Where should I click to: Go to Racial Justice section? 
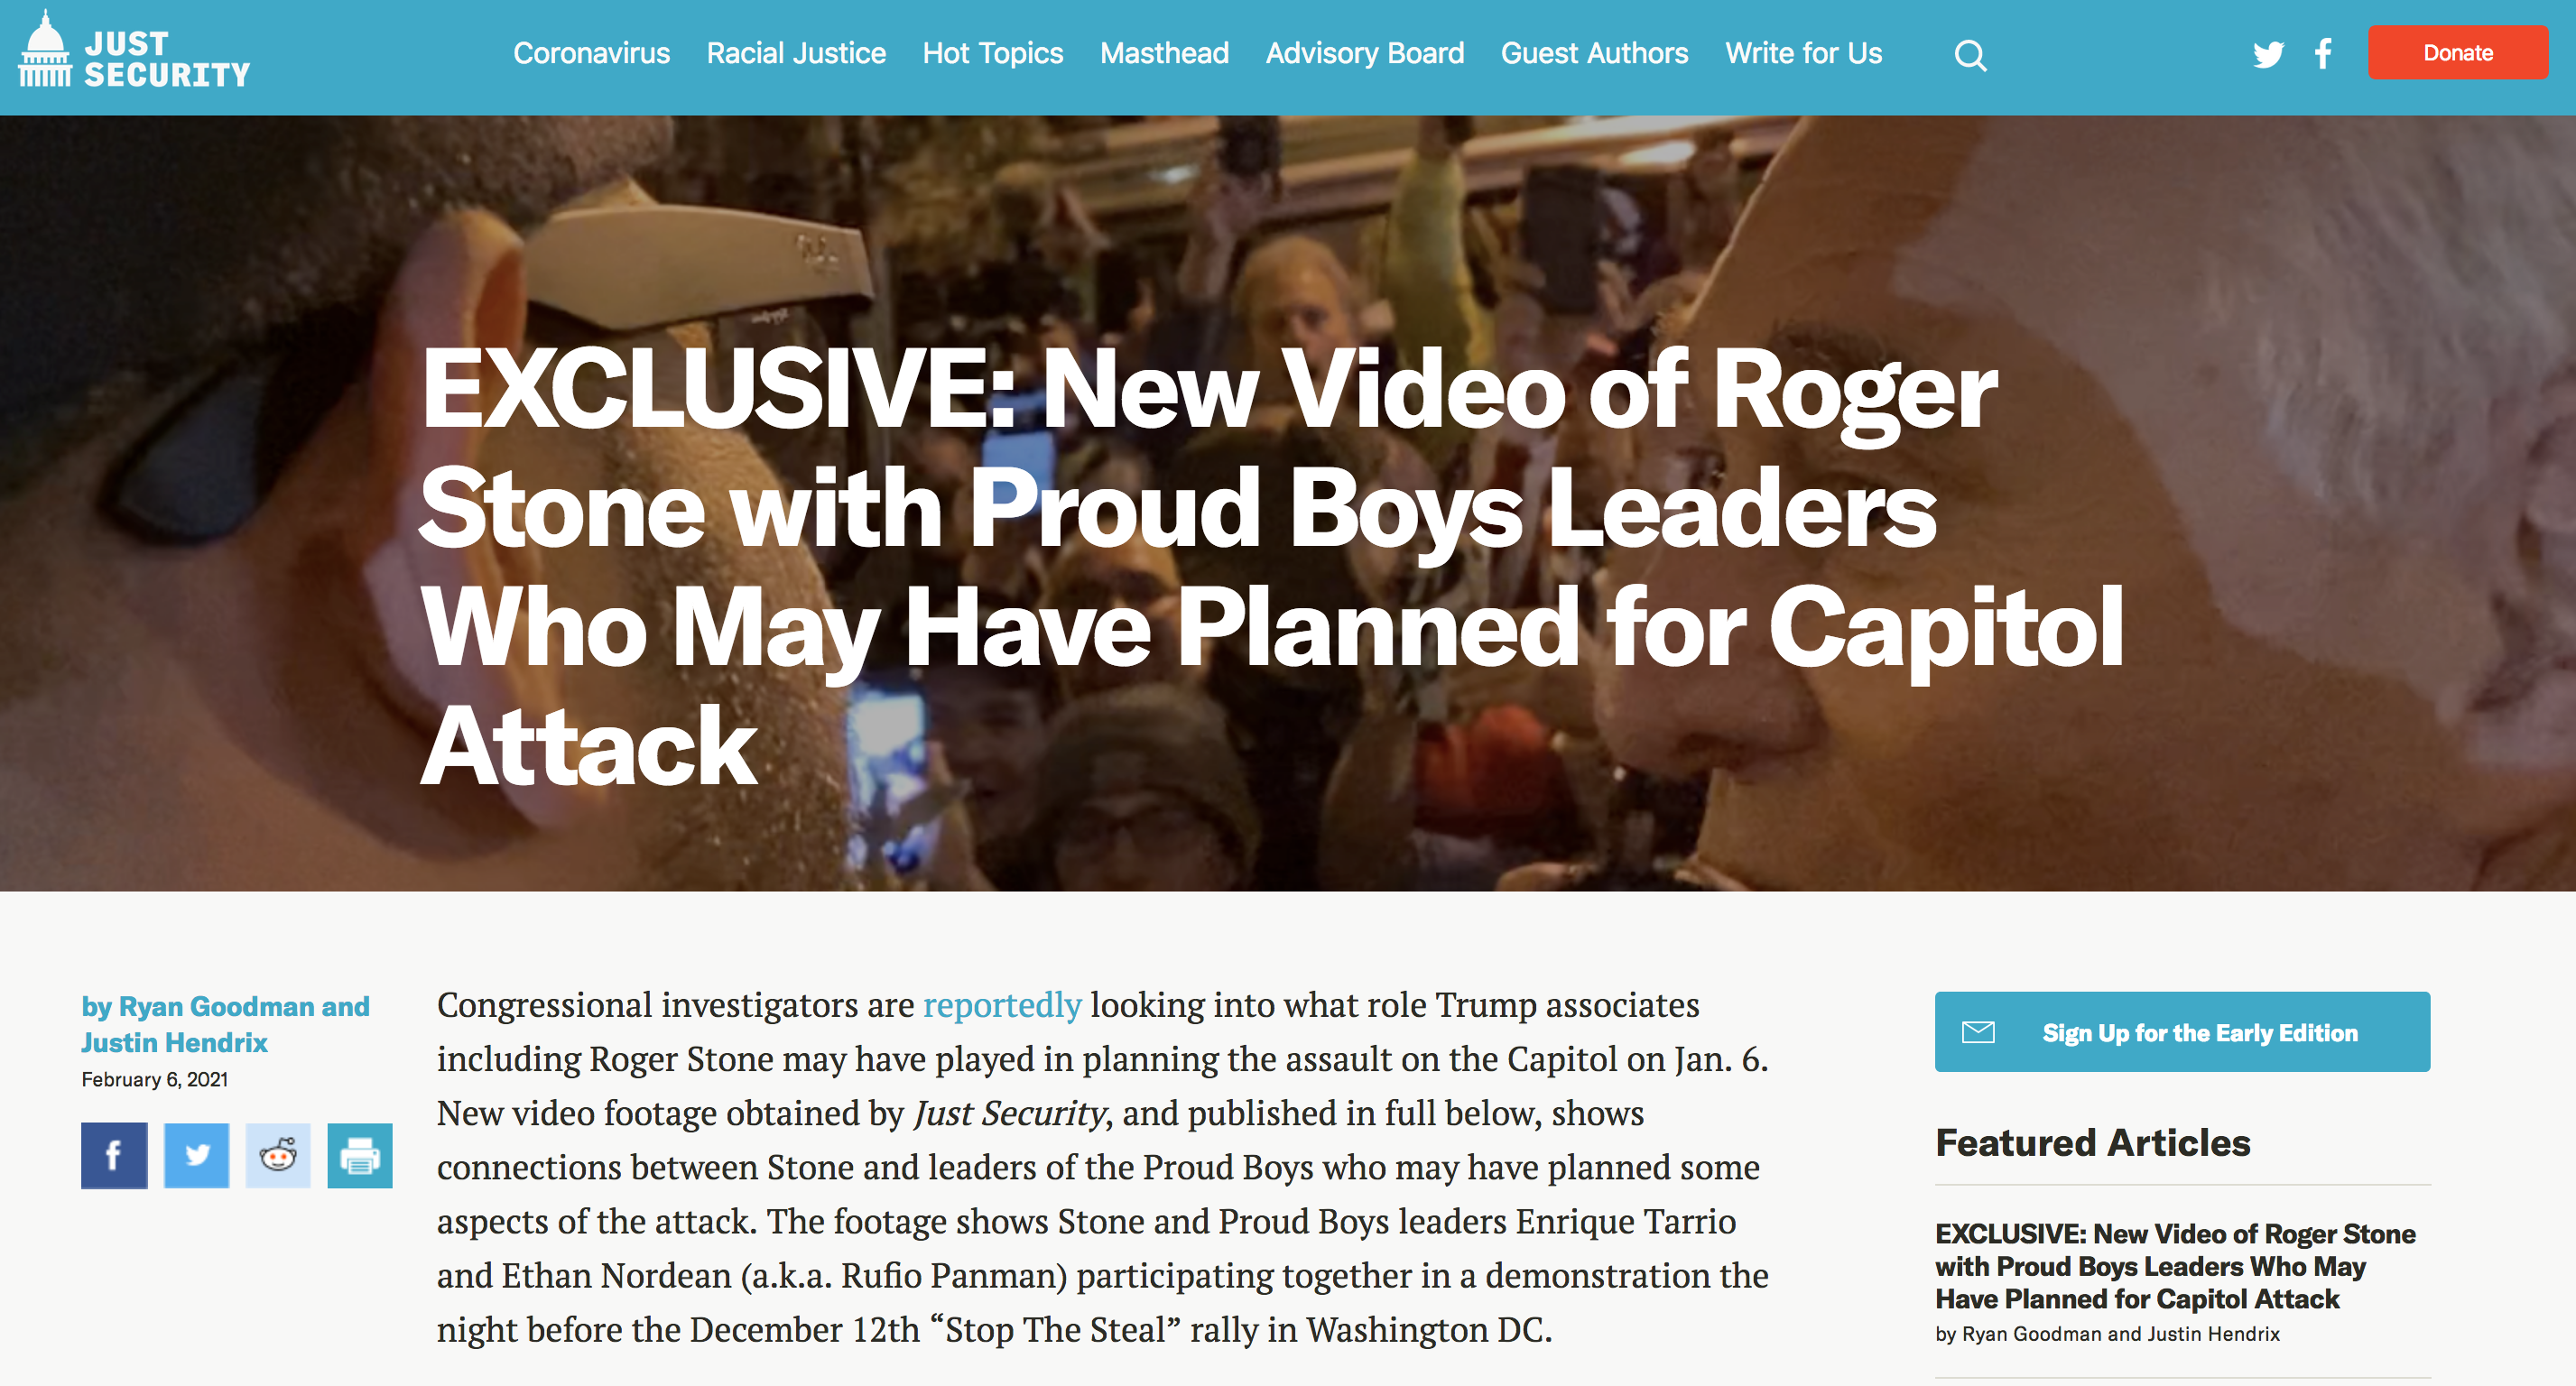coord(796,53)
